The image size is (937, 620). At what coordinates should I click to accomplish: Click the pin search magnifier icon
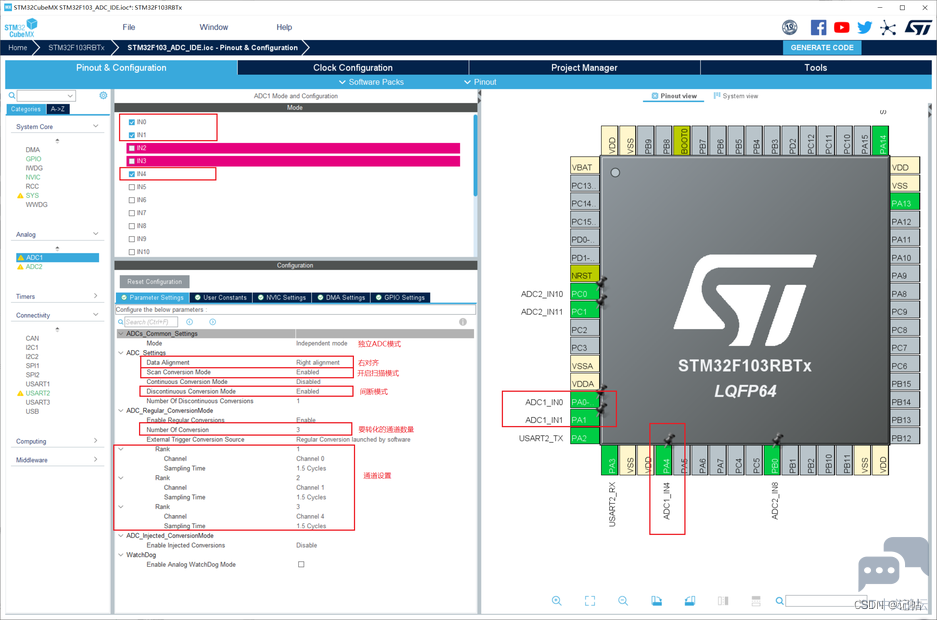coord(779,601)
